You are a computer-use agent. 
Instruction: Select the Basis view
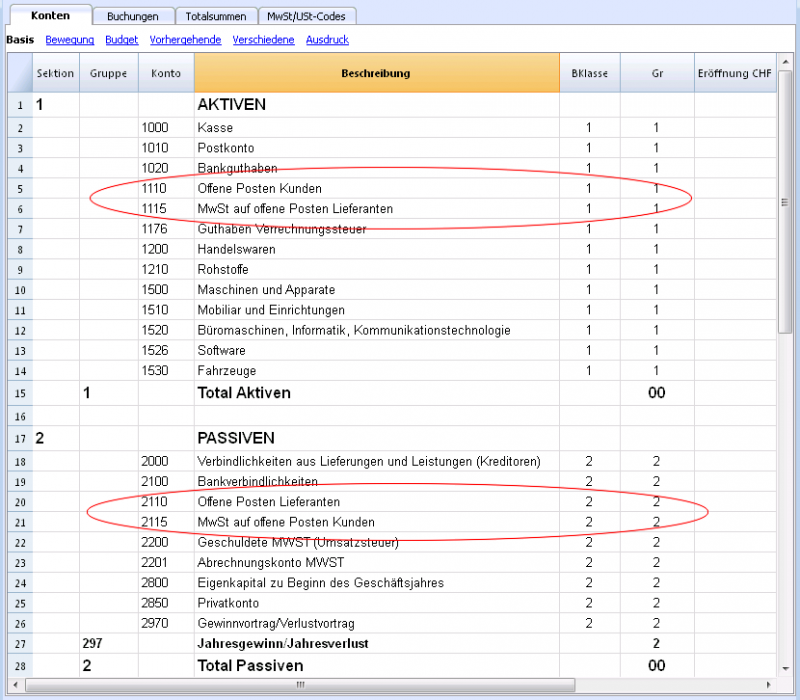click(20, 40)
